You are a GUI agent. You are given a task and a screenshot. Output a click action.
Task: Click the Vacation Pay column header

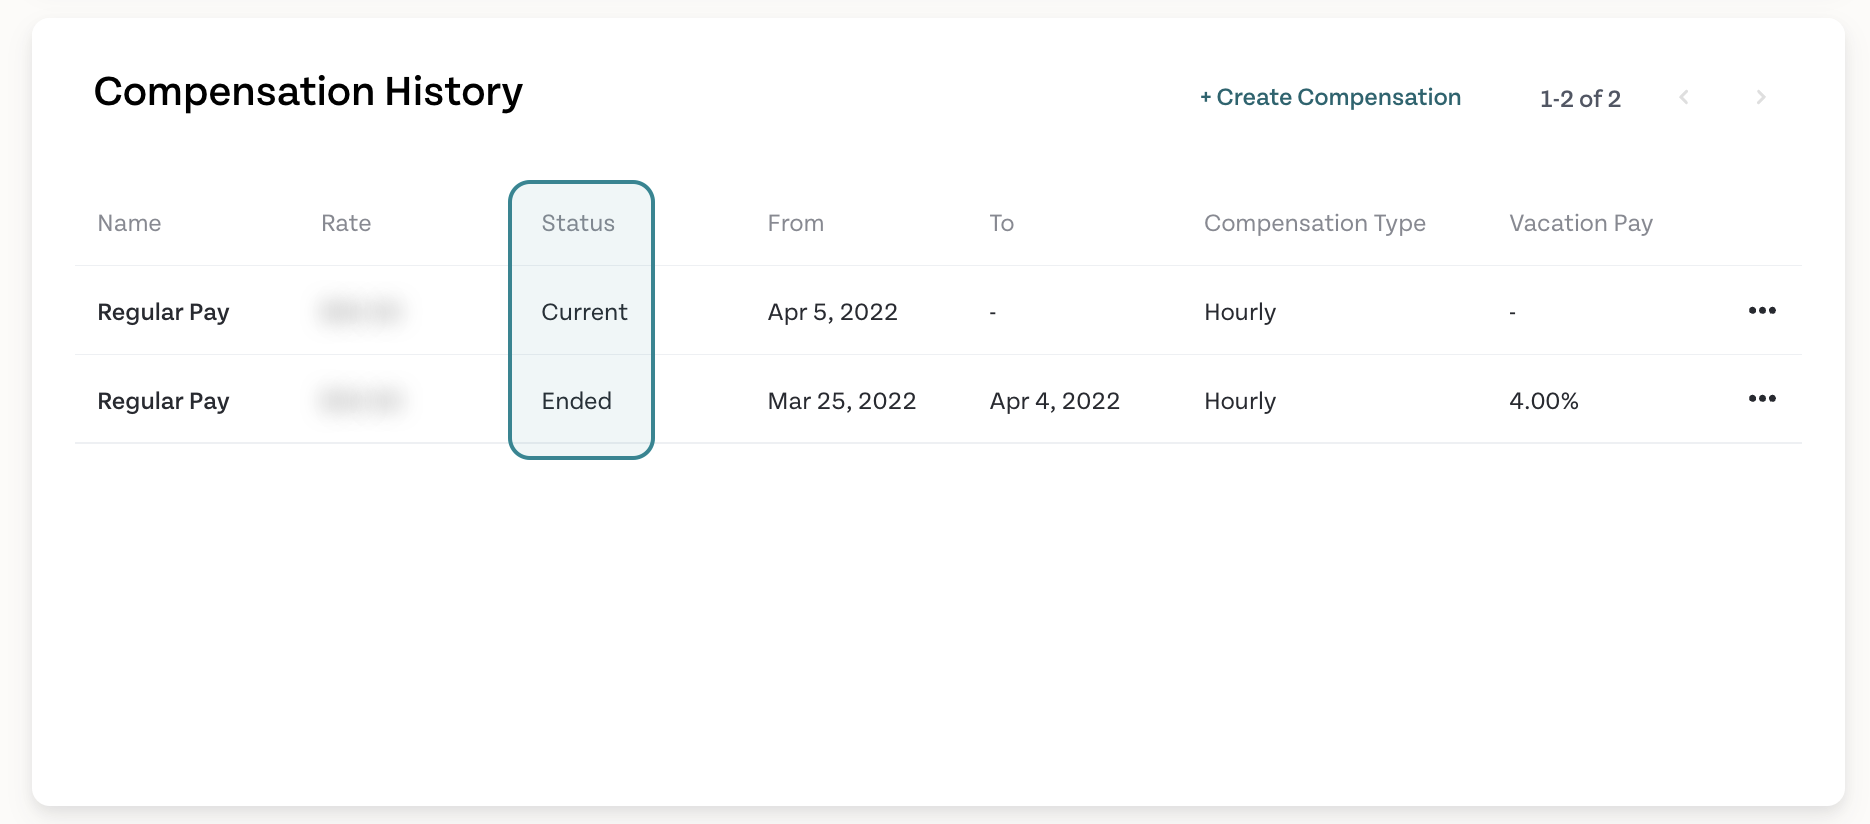[x=1581, y=223]
